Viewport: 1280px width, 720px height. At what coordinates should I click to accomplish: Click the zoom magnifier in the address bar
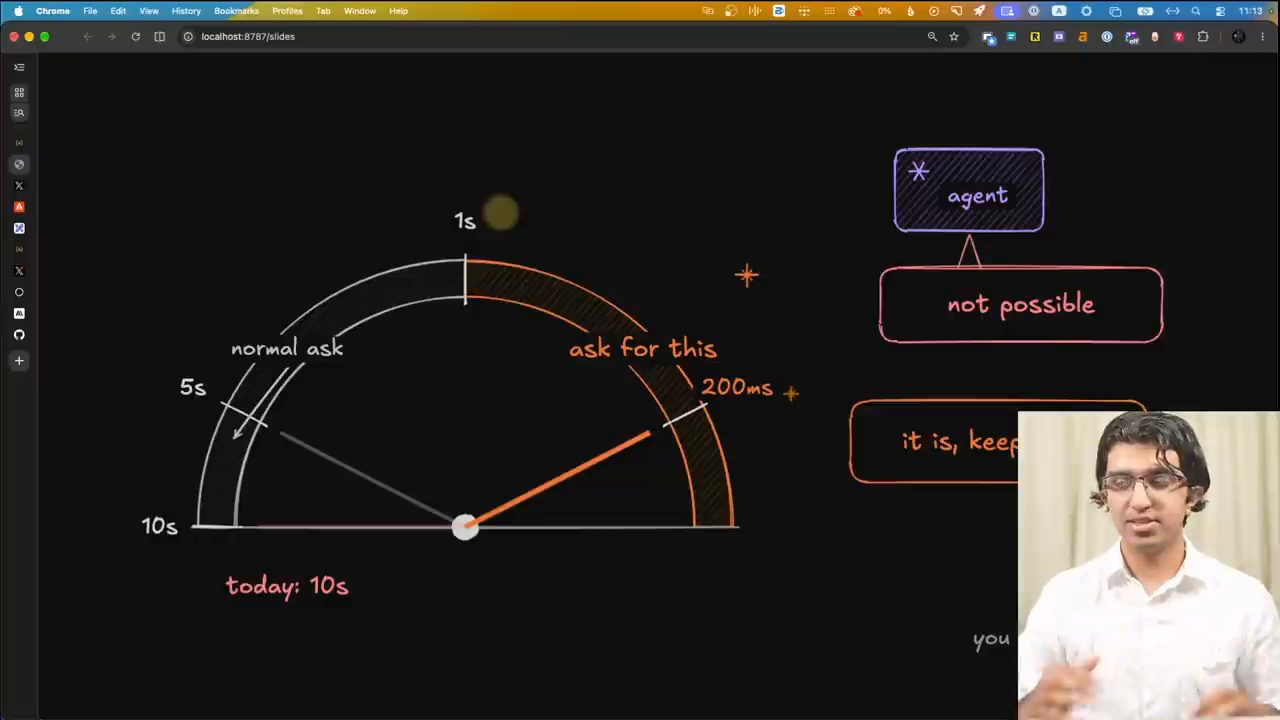(932, 37)
